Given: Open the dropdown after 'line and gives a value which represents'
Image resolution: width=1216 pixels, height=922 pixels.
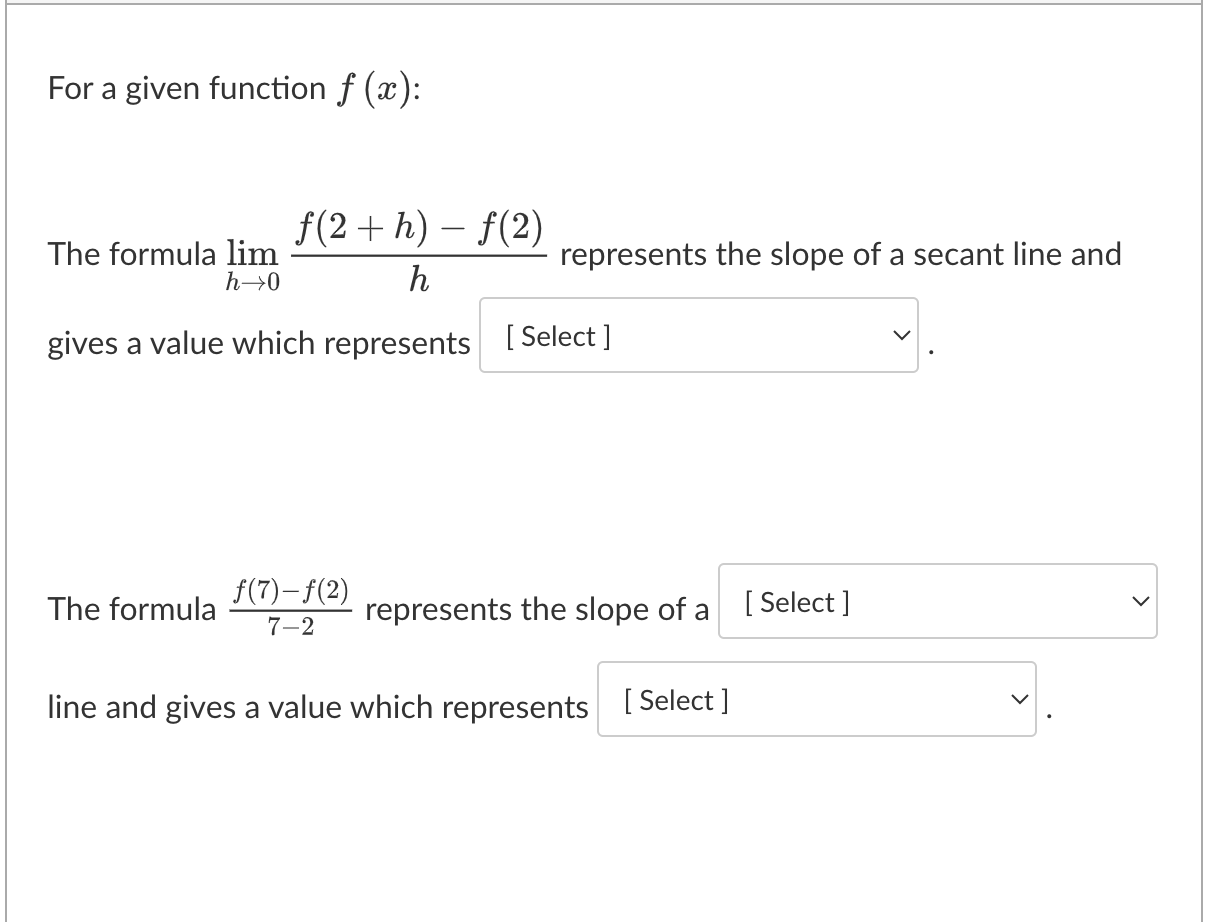Looking at the screenshot, I should (x=817, y=699).
